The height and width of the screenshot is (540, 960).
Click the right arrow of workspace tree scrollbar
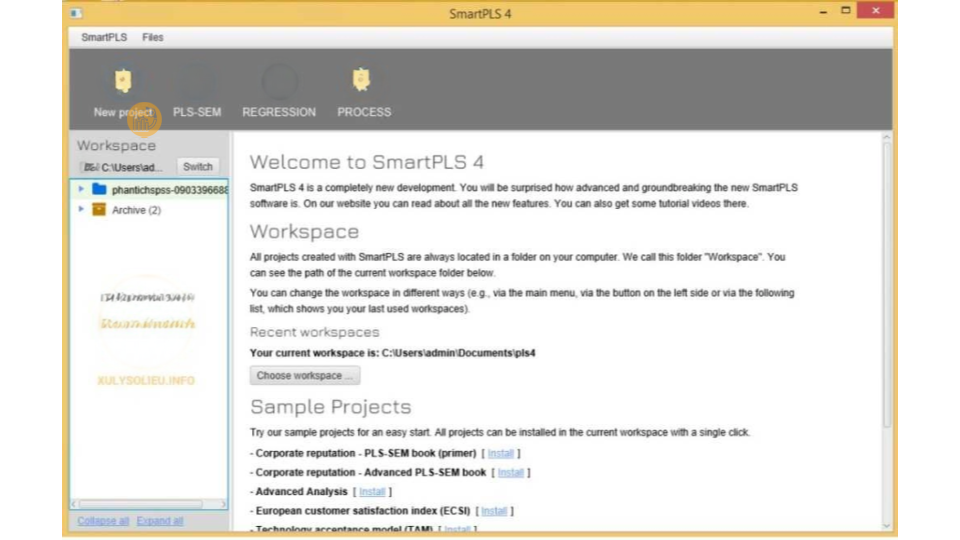pyautogui.click(x=223, y=504)
